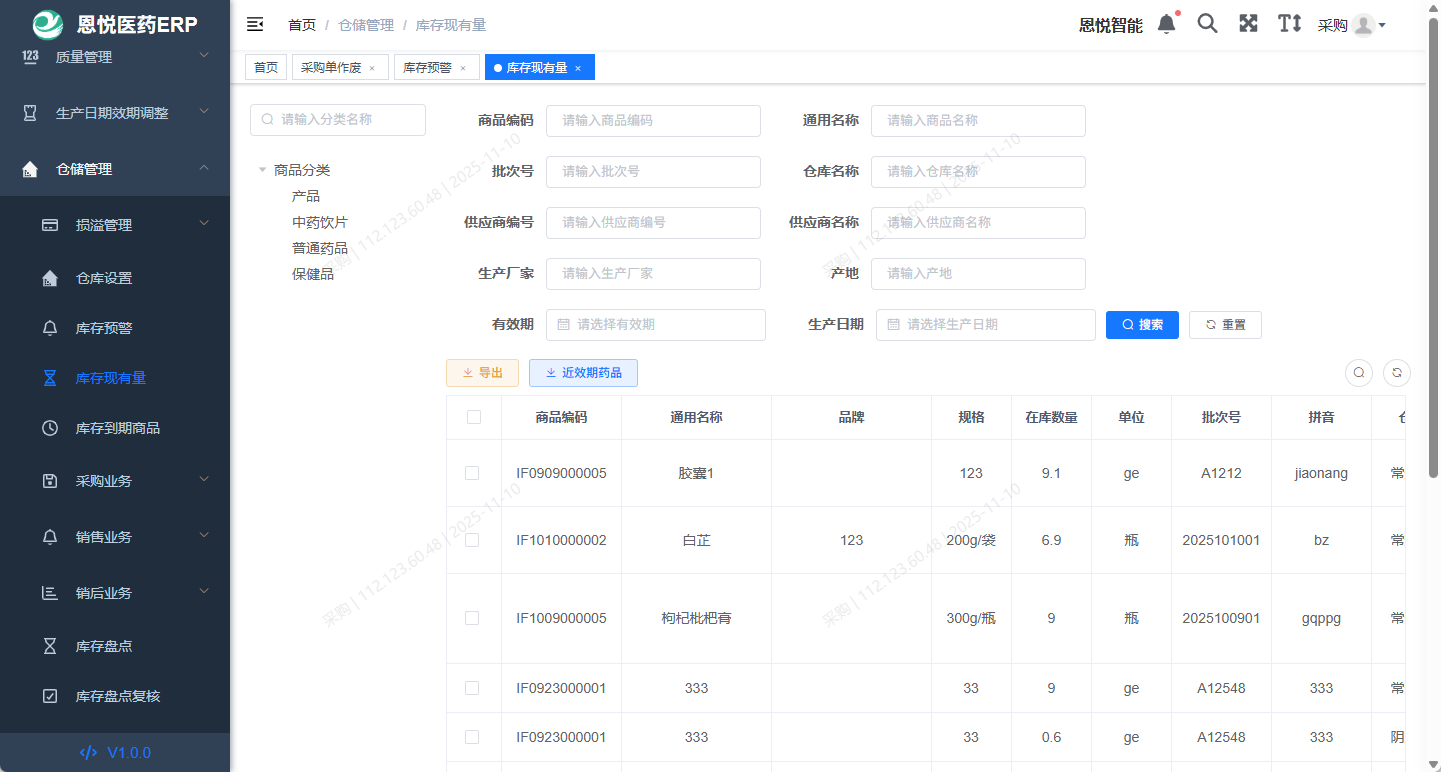Click the table search toggle icon
This screenshot has width=1441, height=772.
[x=1358, y=372]
